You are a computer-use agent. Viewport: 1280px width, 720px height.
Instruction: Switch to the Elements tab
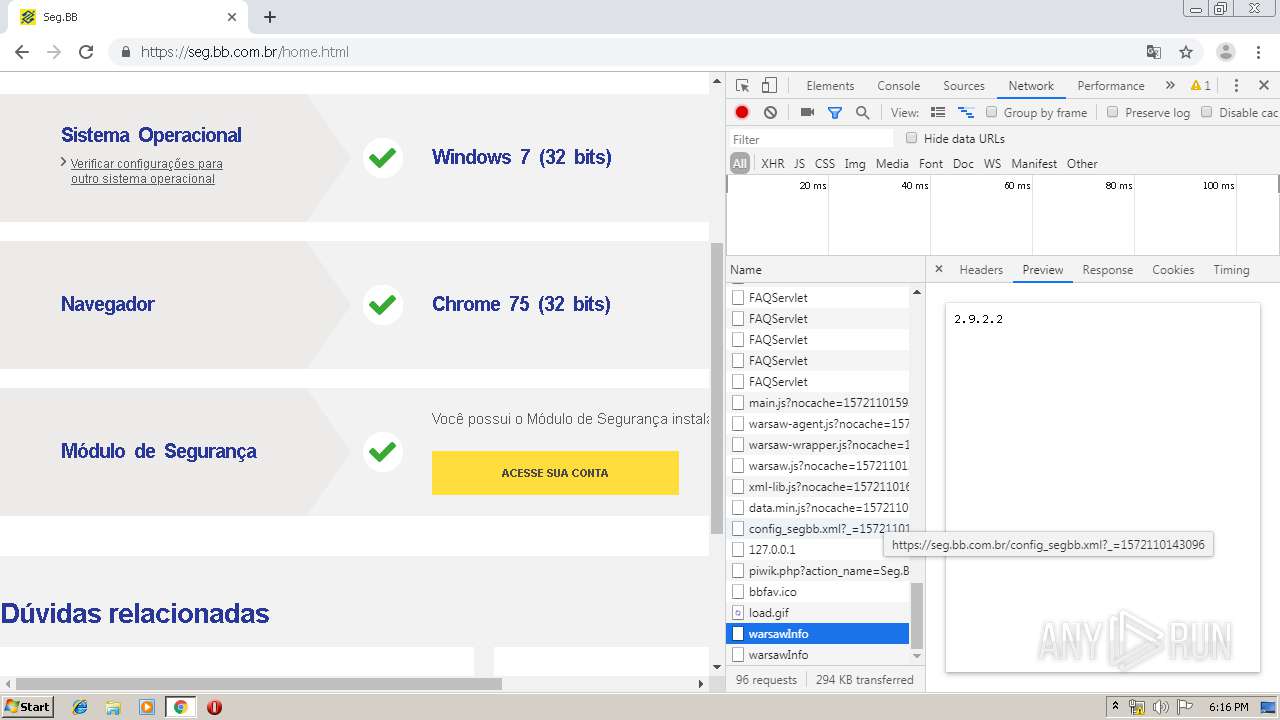tap(830, 86)
